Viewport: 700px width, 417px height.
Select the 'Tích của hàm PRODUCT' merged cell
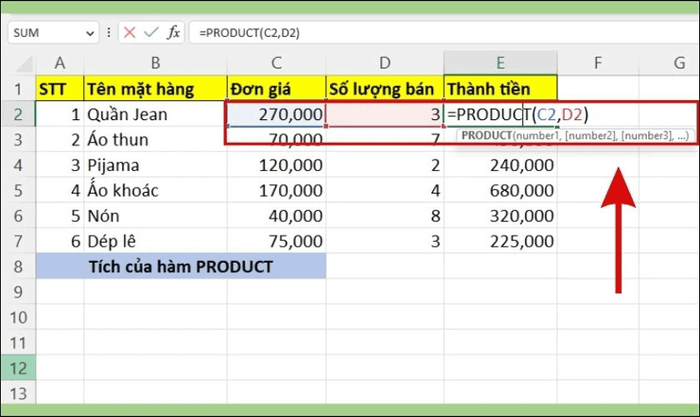(181, 267)
